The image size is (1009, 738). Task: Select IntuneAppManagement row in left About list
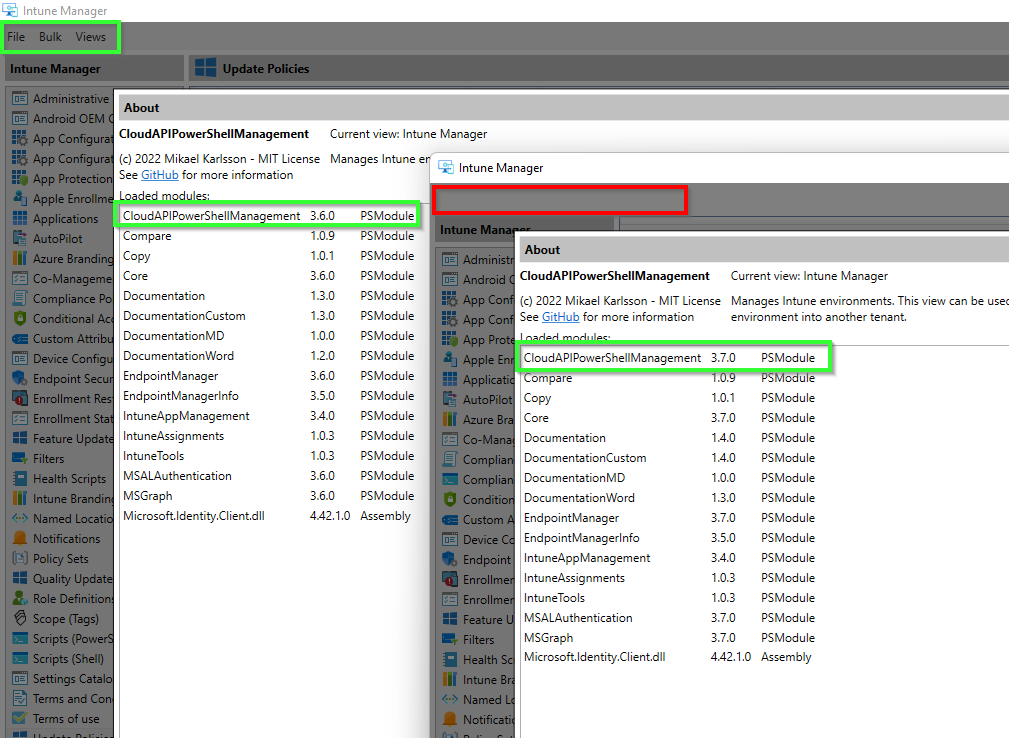pos(268,416)
